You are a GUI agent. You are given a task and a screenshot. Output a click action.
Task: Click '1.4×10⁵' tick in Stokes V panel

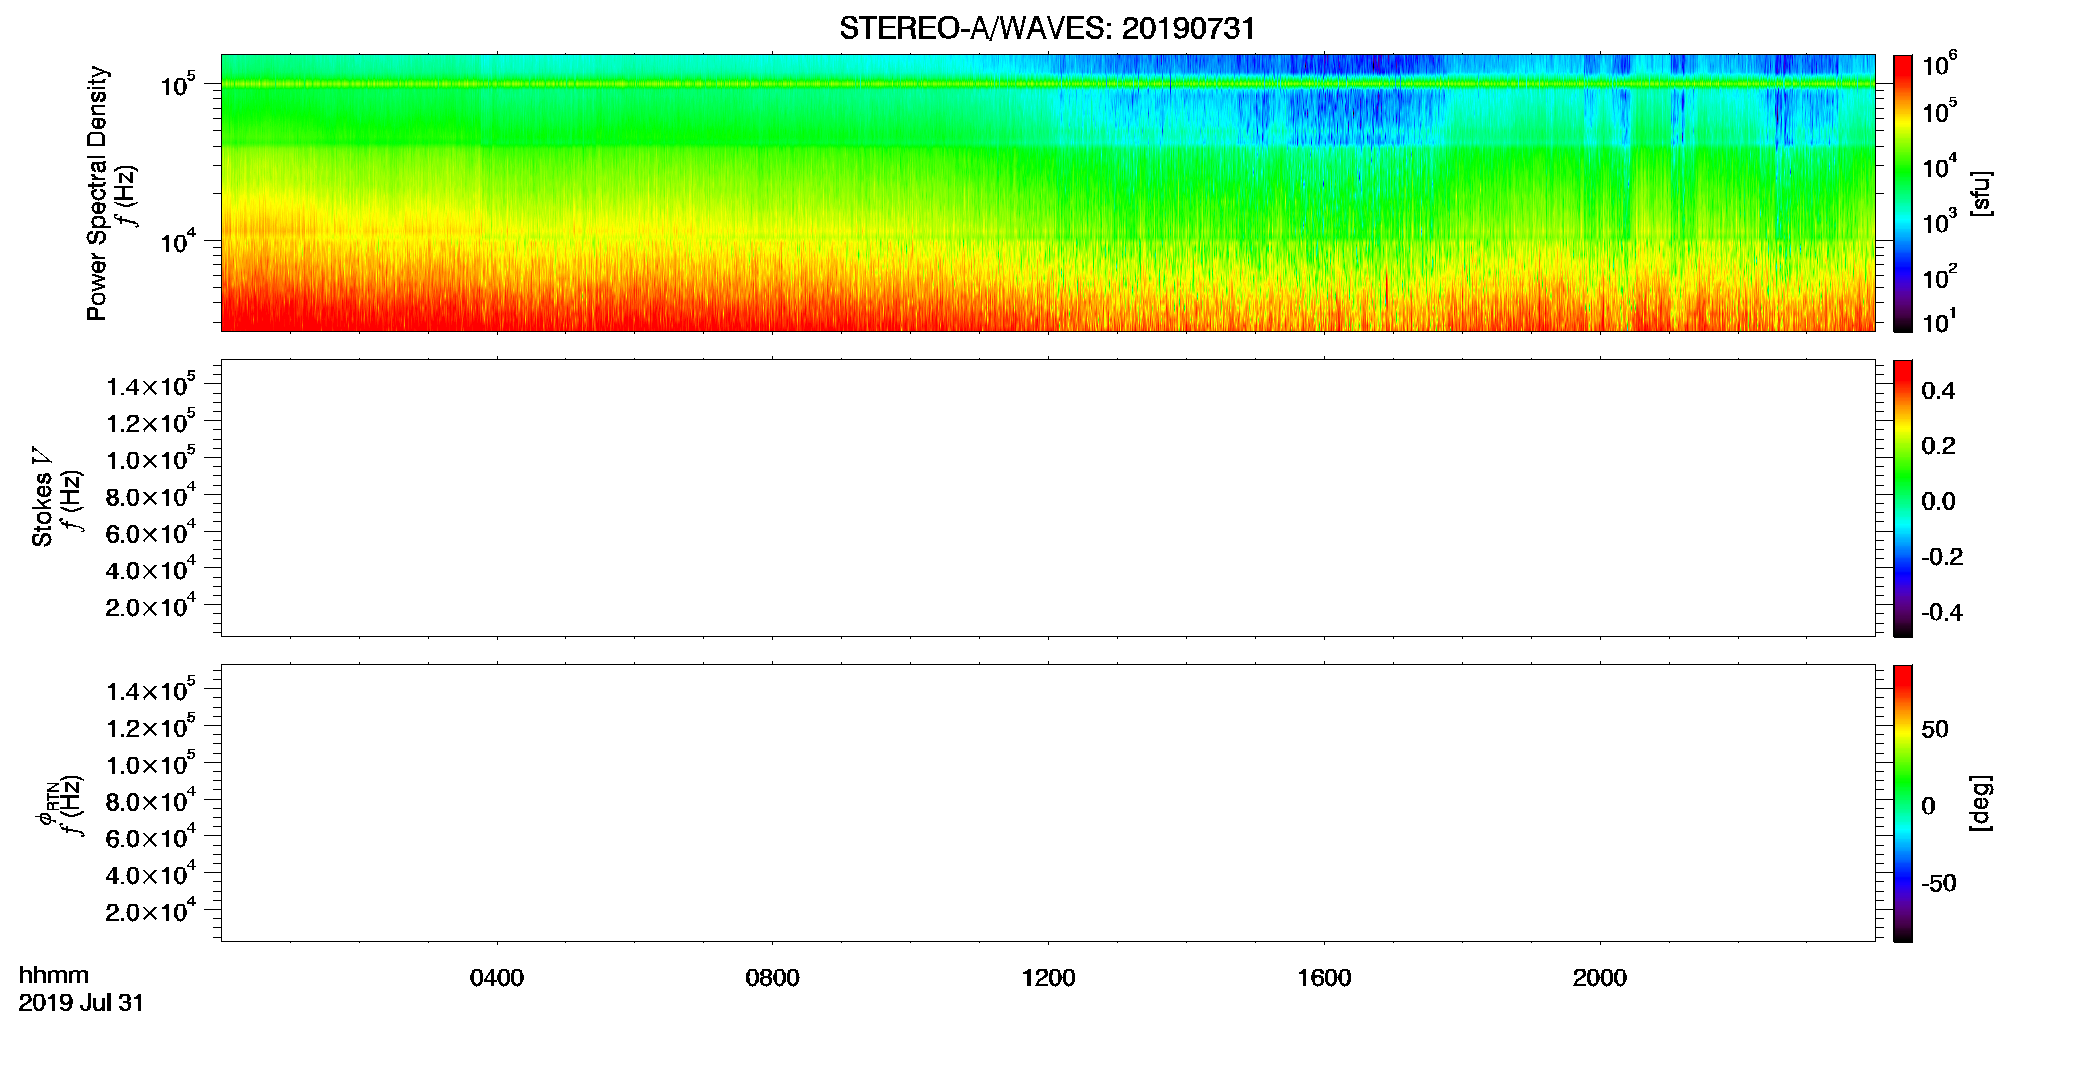(151, 385)
